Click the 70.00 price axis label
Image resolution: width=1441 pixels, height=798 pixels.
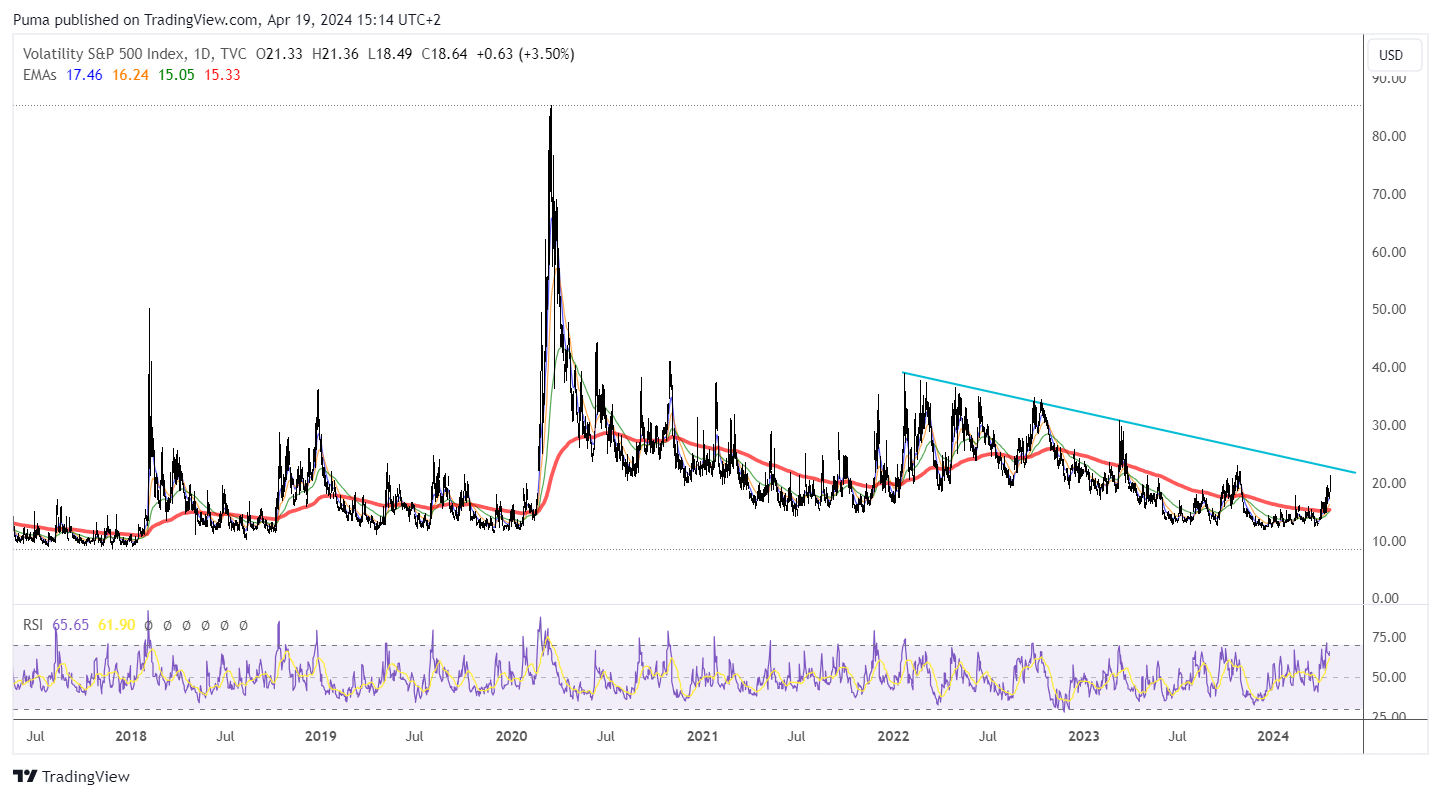coord(1390,194)
